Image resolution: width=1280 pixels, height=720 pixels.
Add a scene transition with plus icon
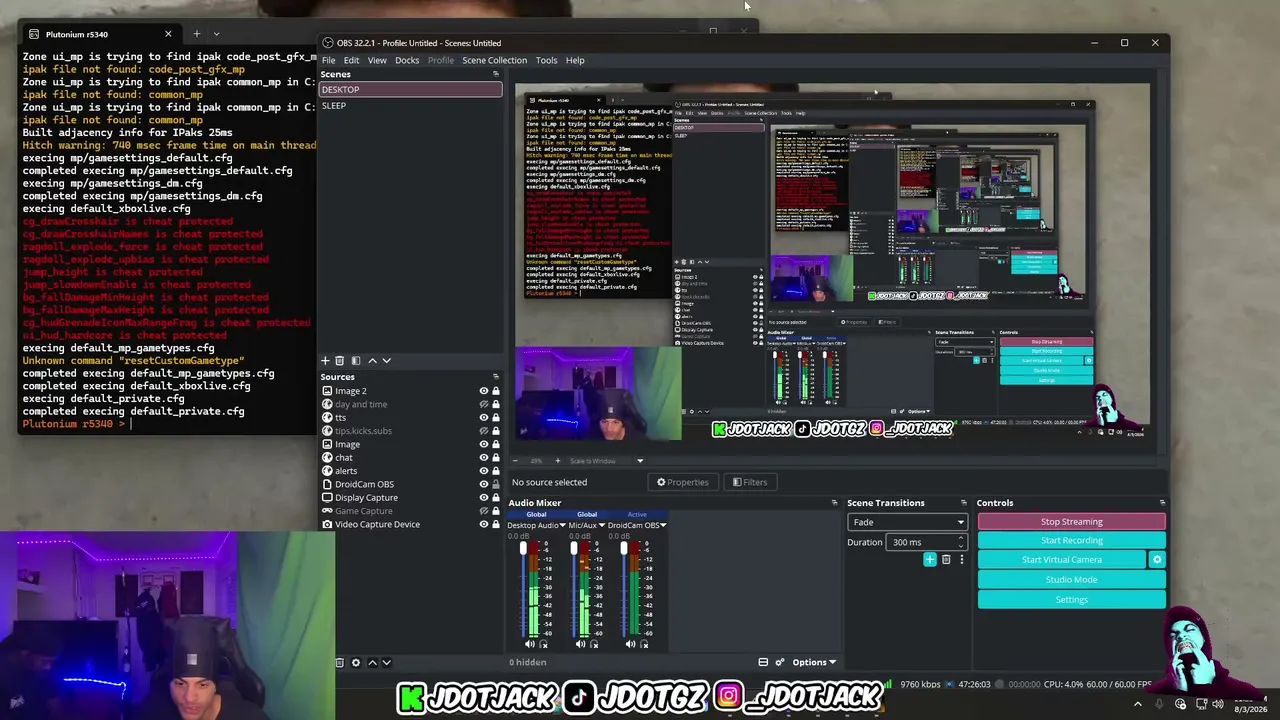(930, 559)
